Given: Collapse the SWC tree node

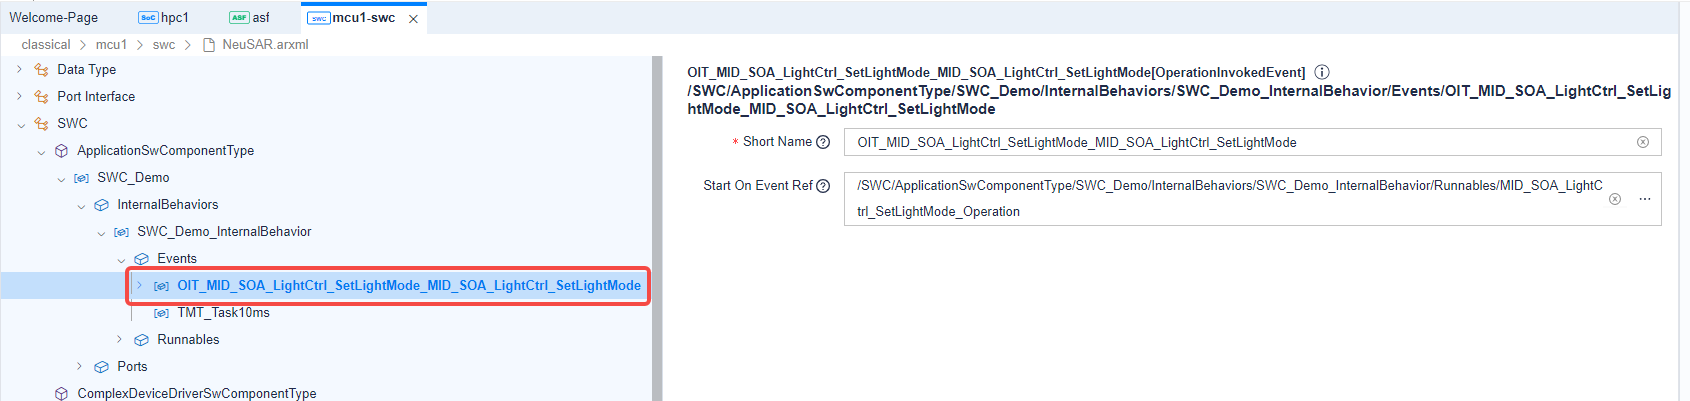Looking at the screenshot, I should (x=21, y=124).
